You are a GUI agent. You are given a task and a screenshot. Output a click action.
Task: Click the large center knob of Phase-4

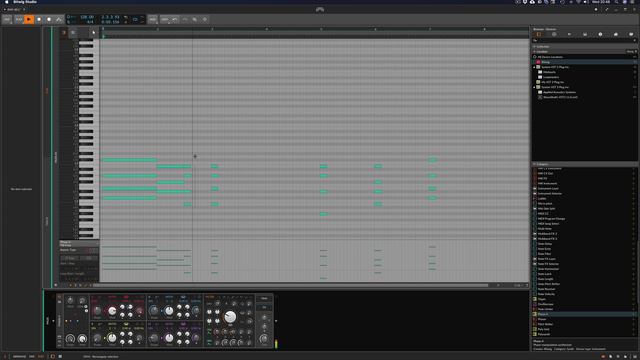(x=230, y=317)
